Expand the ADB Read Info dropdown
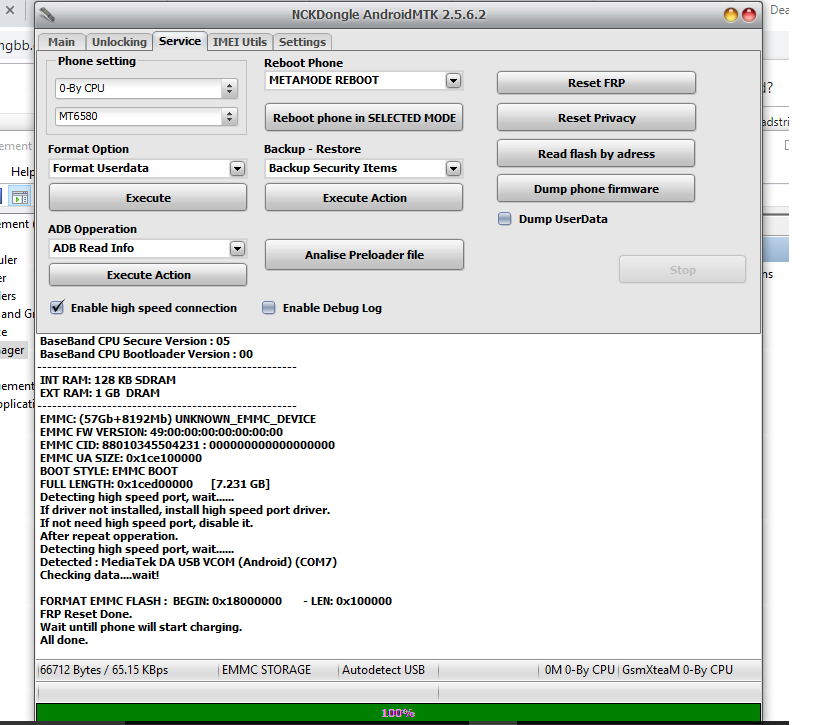The width and height of the screenshot is (819, 725). 237,248
